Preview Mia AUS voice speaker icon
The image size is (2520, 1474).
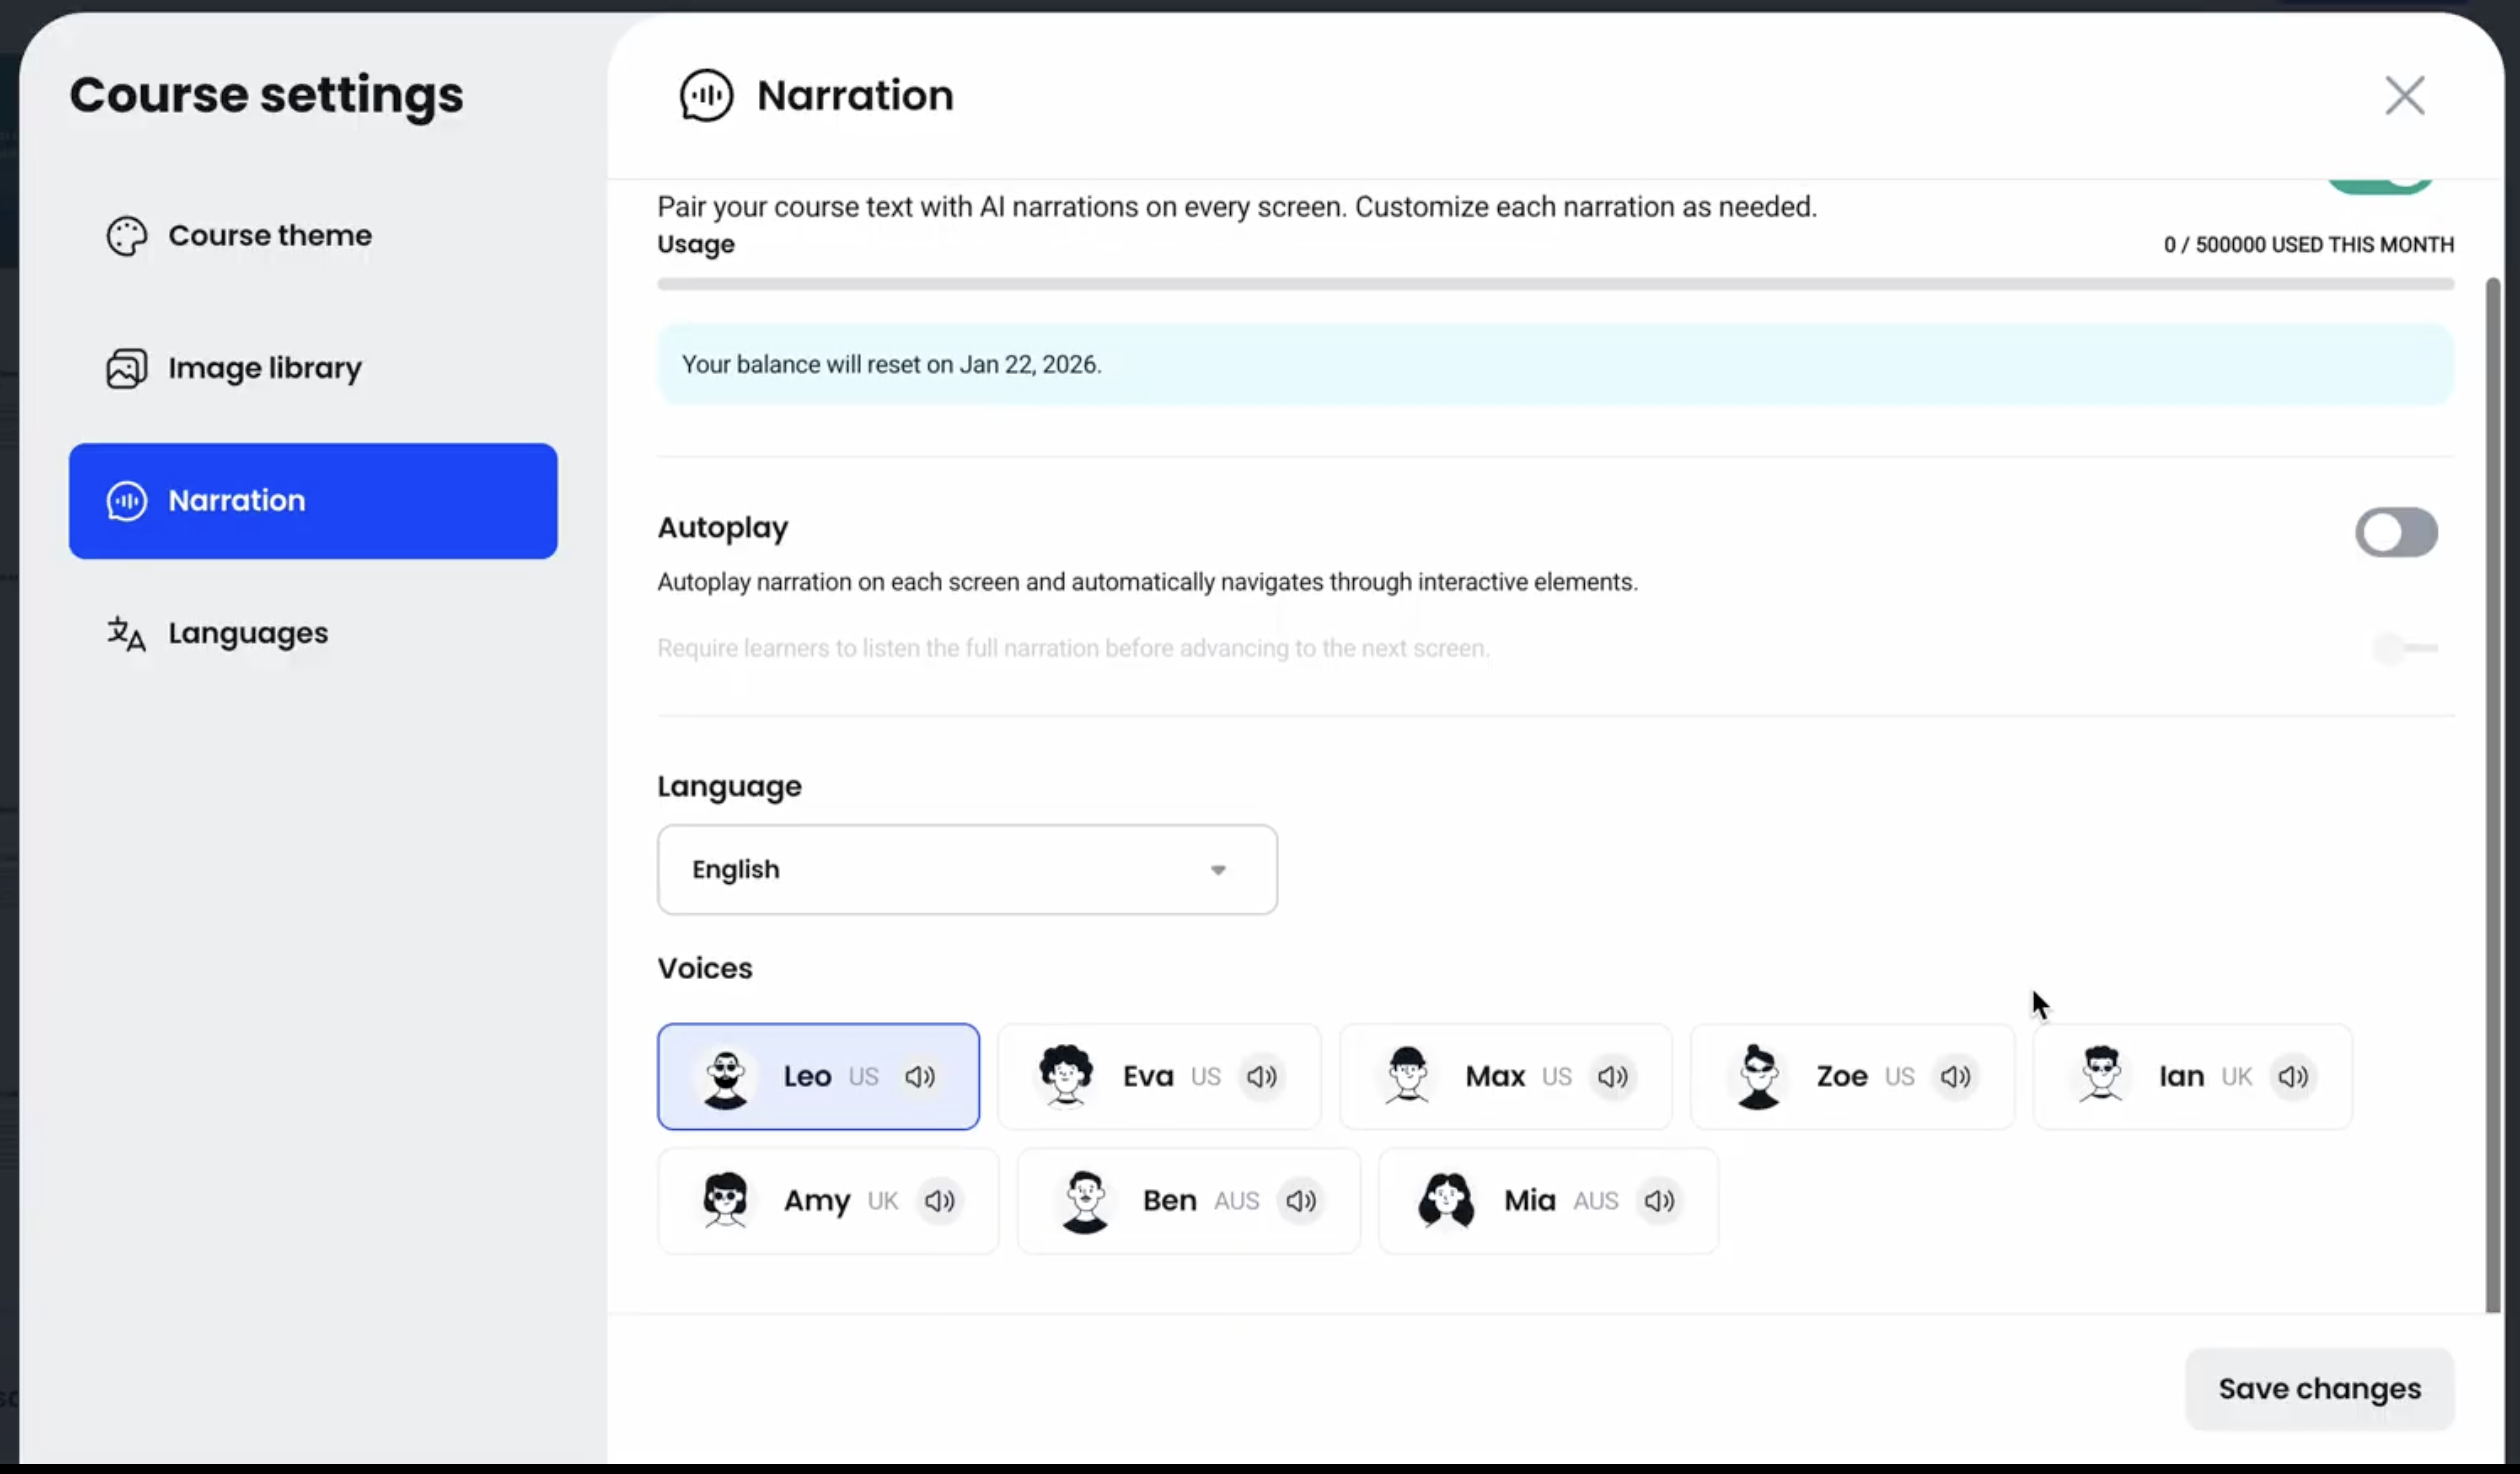pyautogui.click(x=1660, y=1200)
